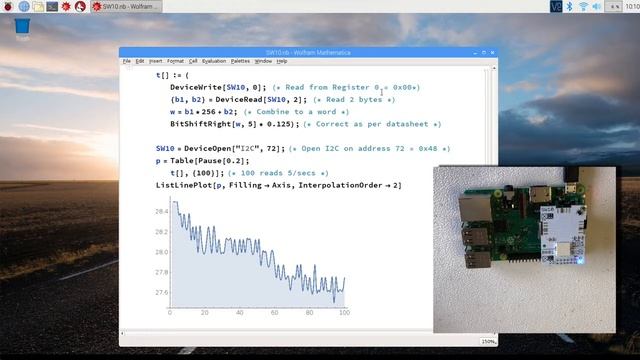
Task: Click the horizontal scrollbar left arrow
Action: coord(122,333)
